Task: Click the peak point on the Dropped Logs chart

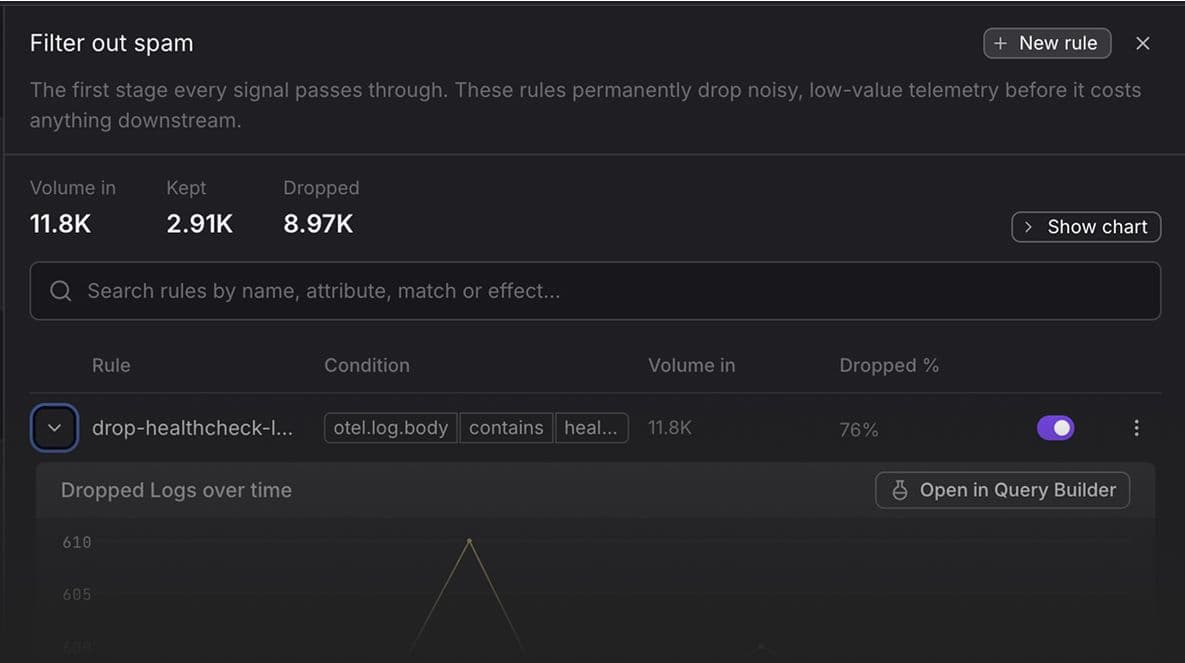Action: [469, 541]
